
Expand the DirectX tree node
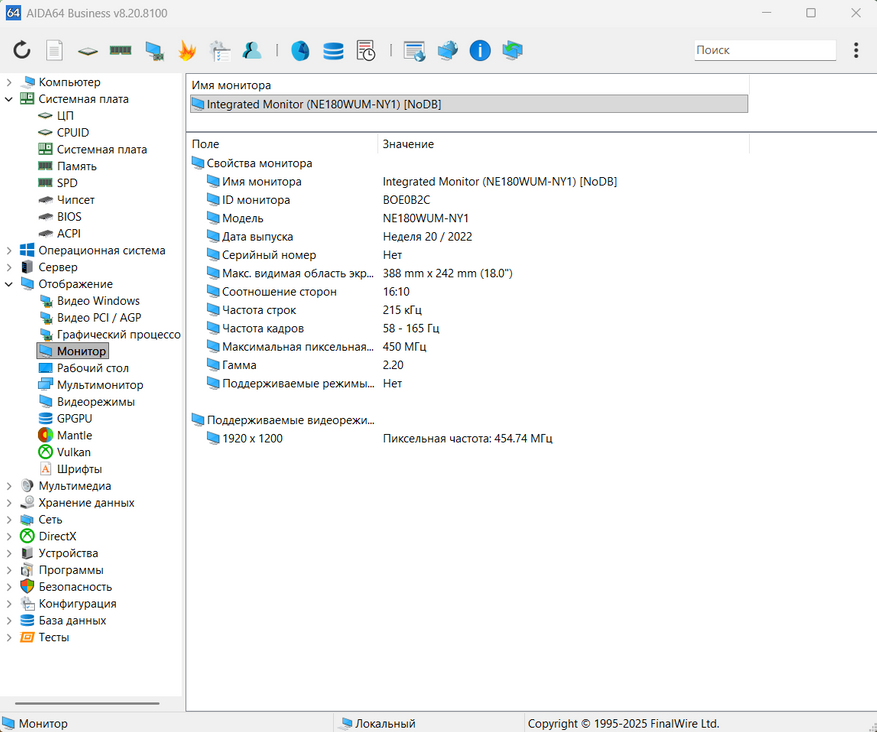(8, 536)
